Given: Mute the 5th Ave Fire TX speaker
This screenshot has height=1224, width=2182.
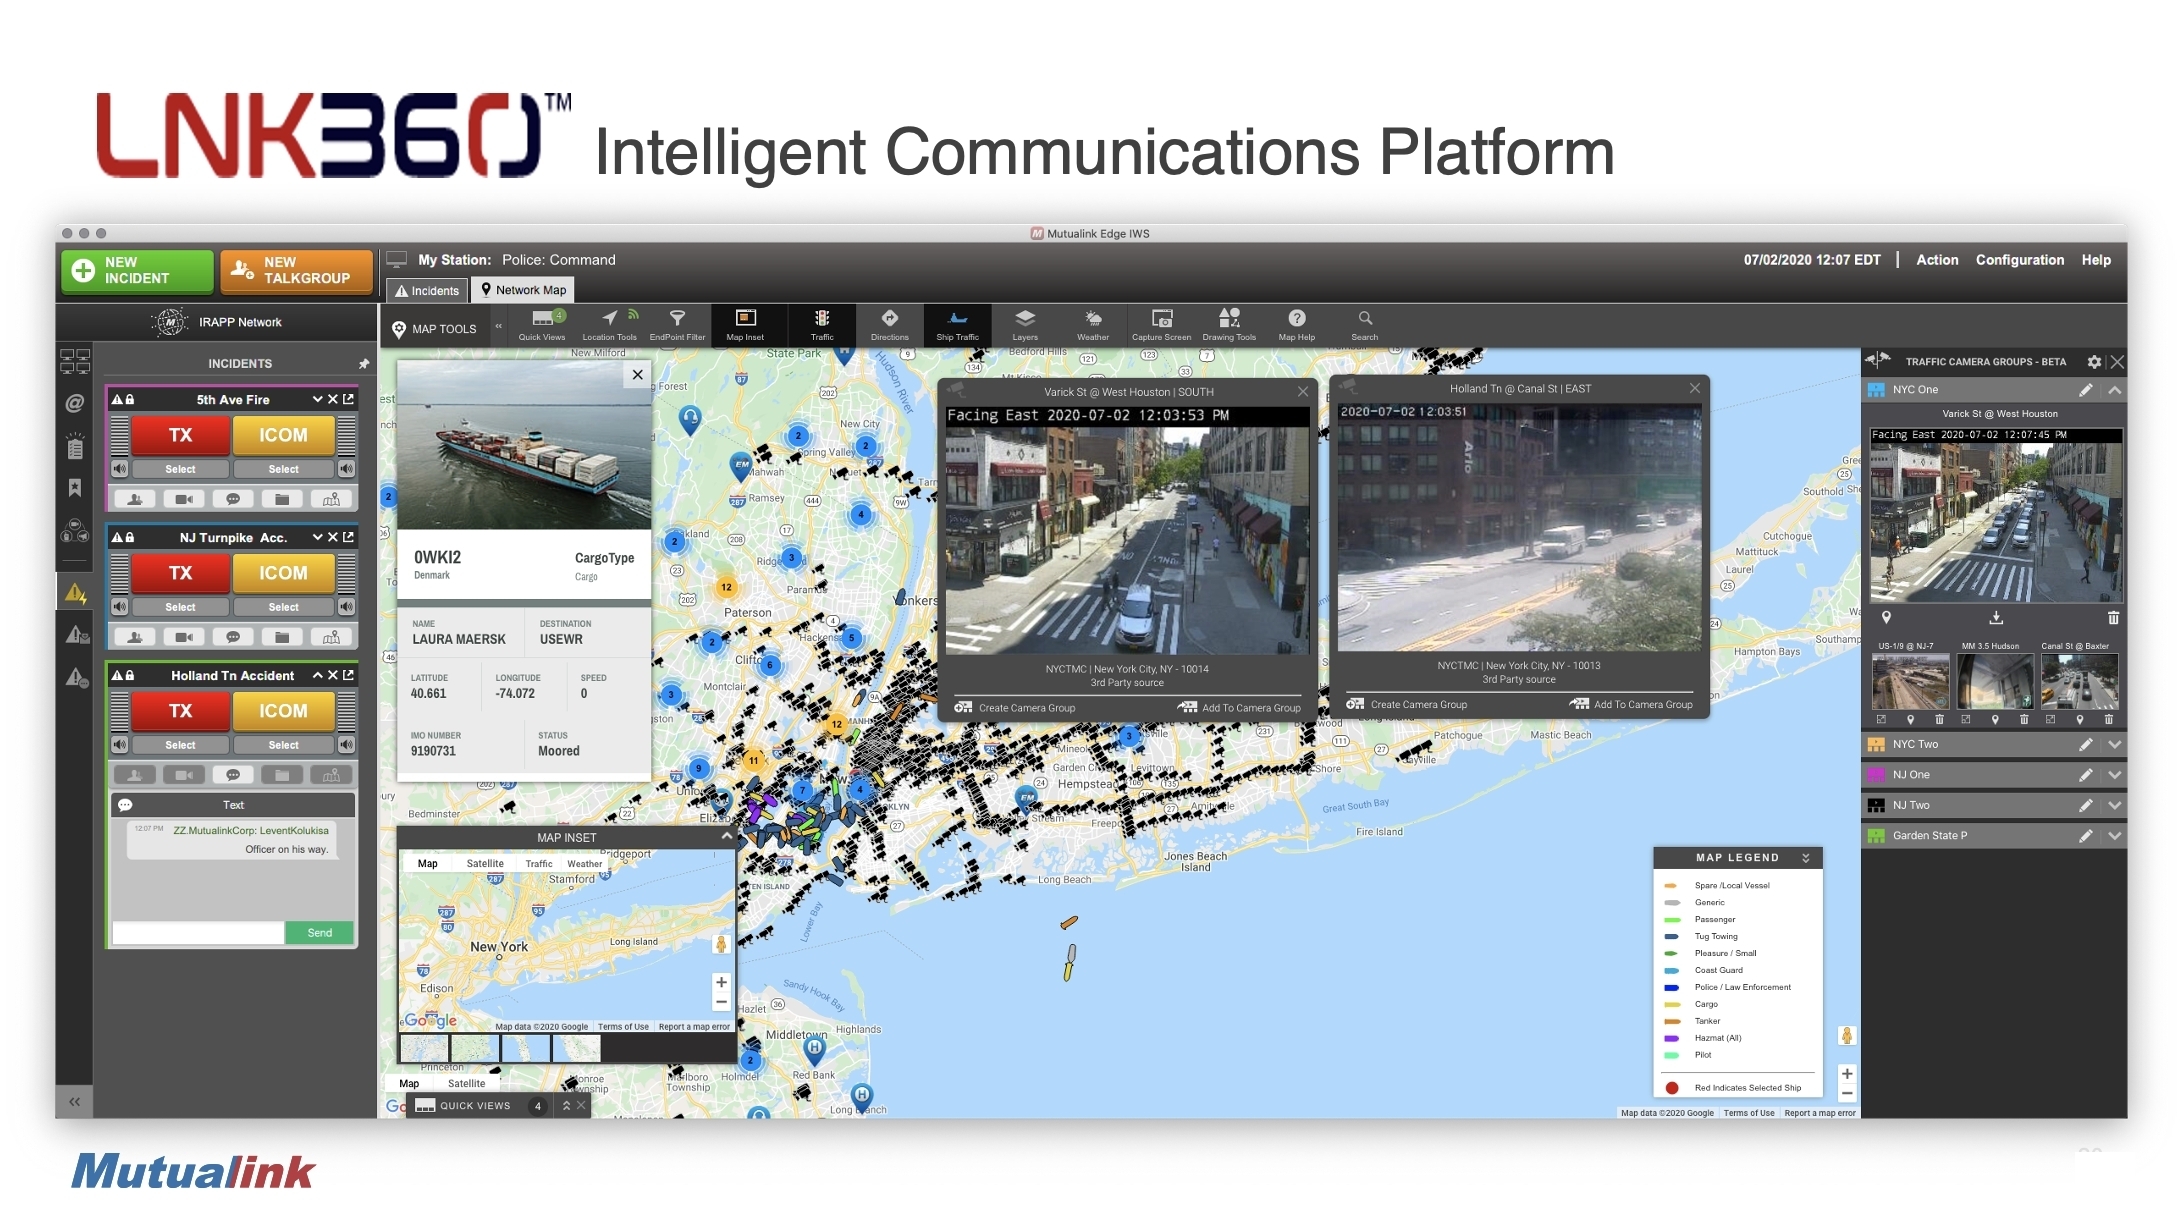Looking at the screenshot, I should coord(120,469).
